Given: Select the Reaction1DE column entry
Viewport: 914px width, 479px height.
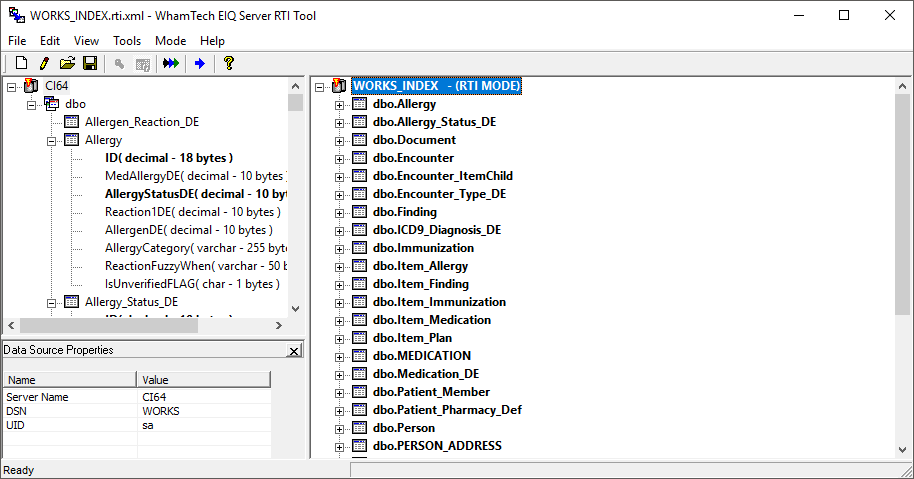Looking at the screenshot, I should [193, 212].
